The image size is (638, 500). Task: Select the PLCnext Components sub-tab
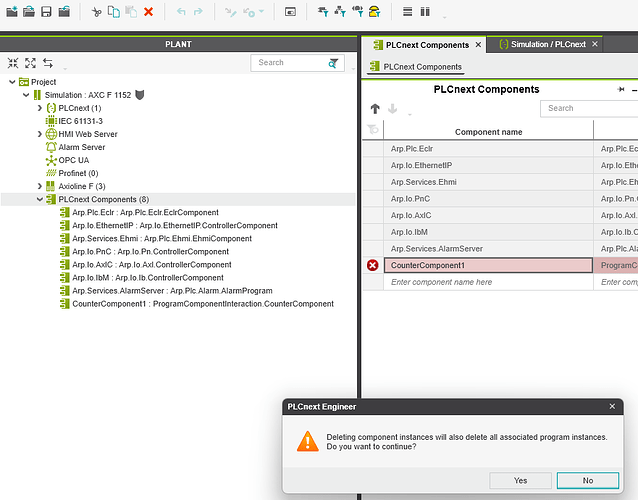tap(415, 67)
